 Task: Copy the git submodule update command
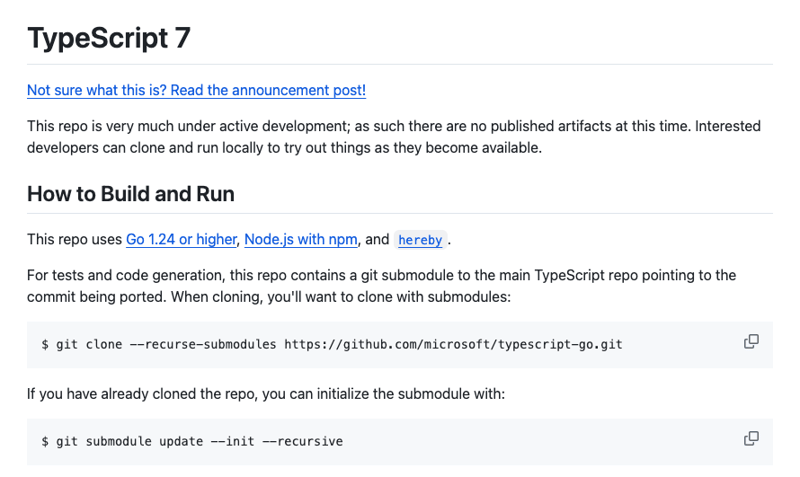[x=751, y=439]
